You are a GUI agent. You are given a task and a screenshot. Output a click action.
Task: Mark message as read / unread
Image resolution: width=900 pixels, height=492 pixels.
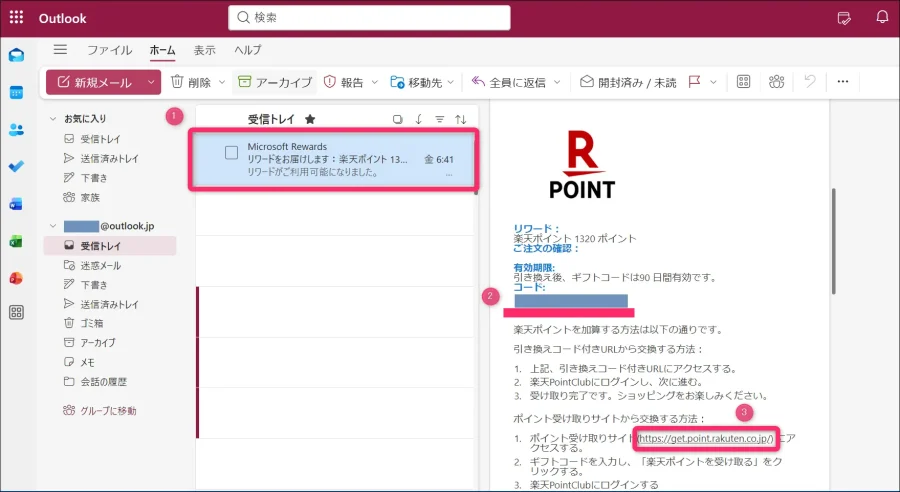[628, 82]
